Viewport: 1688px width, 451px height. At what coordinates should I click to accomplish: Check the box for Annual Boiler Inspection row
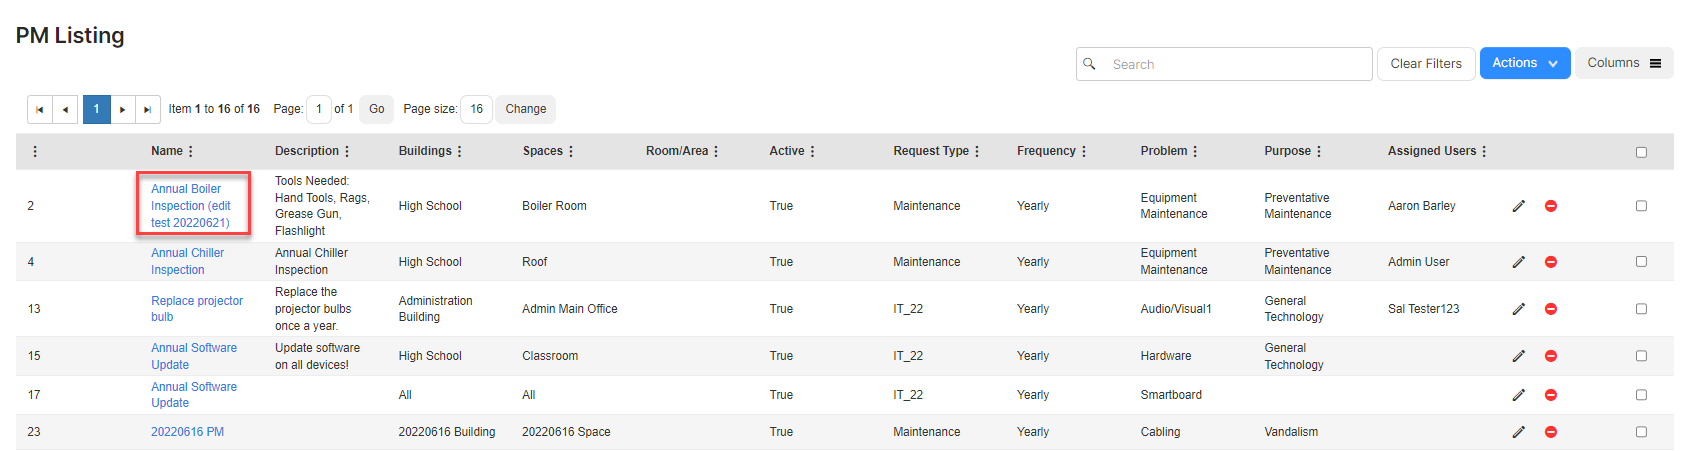pyautogui.click(x=1641, y=206)
